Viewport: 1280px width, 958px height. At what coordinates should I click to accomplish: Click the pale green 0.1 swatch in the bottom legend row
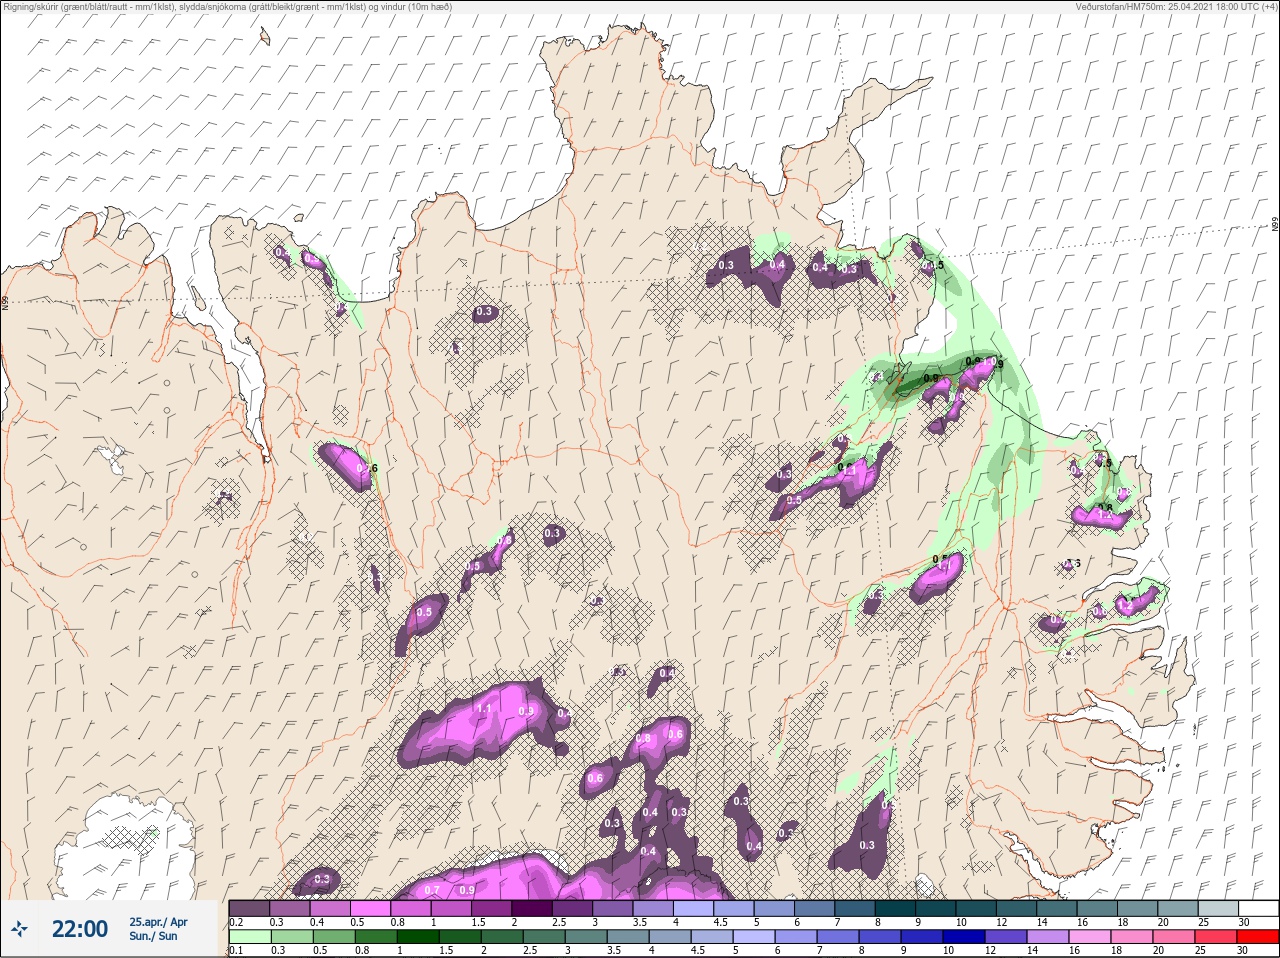click(x=249, y=936)
